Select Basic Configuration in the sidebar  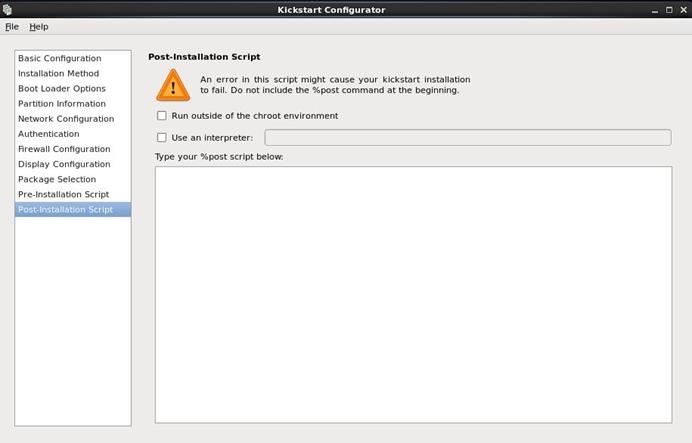coord(73,58)
